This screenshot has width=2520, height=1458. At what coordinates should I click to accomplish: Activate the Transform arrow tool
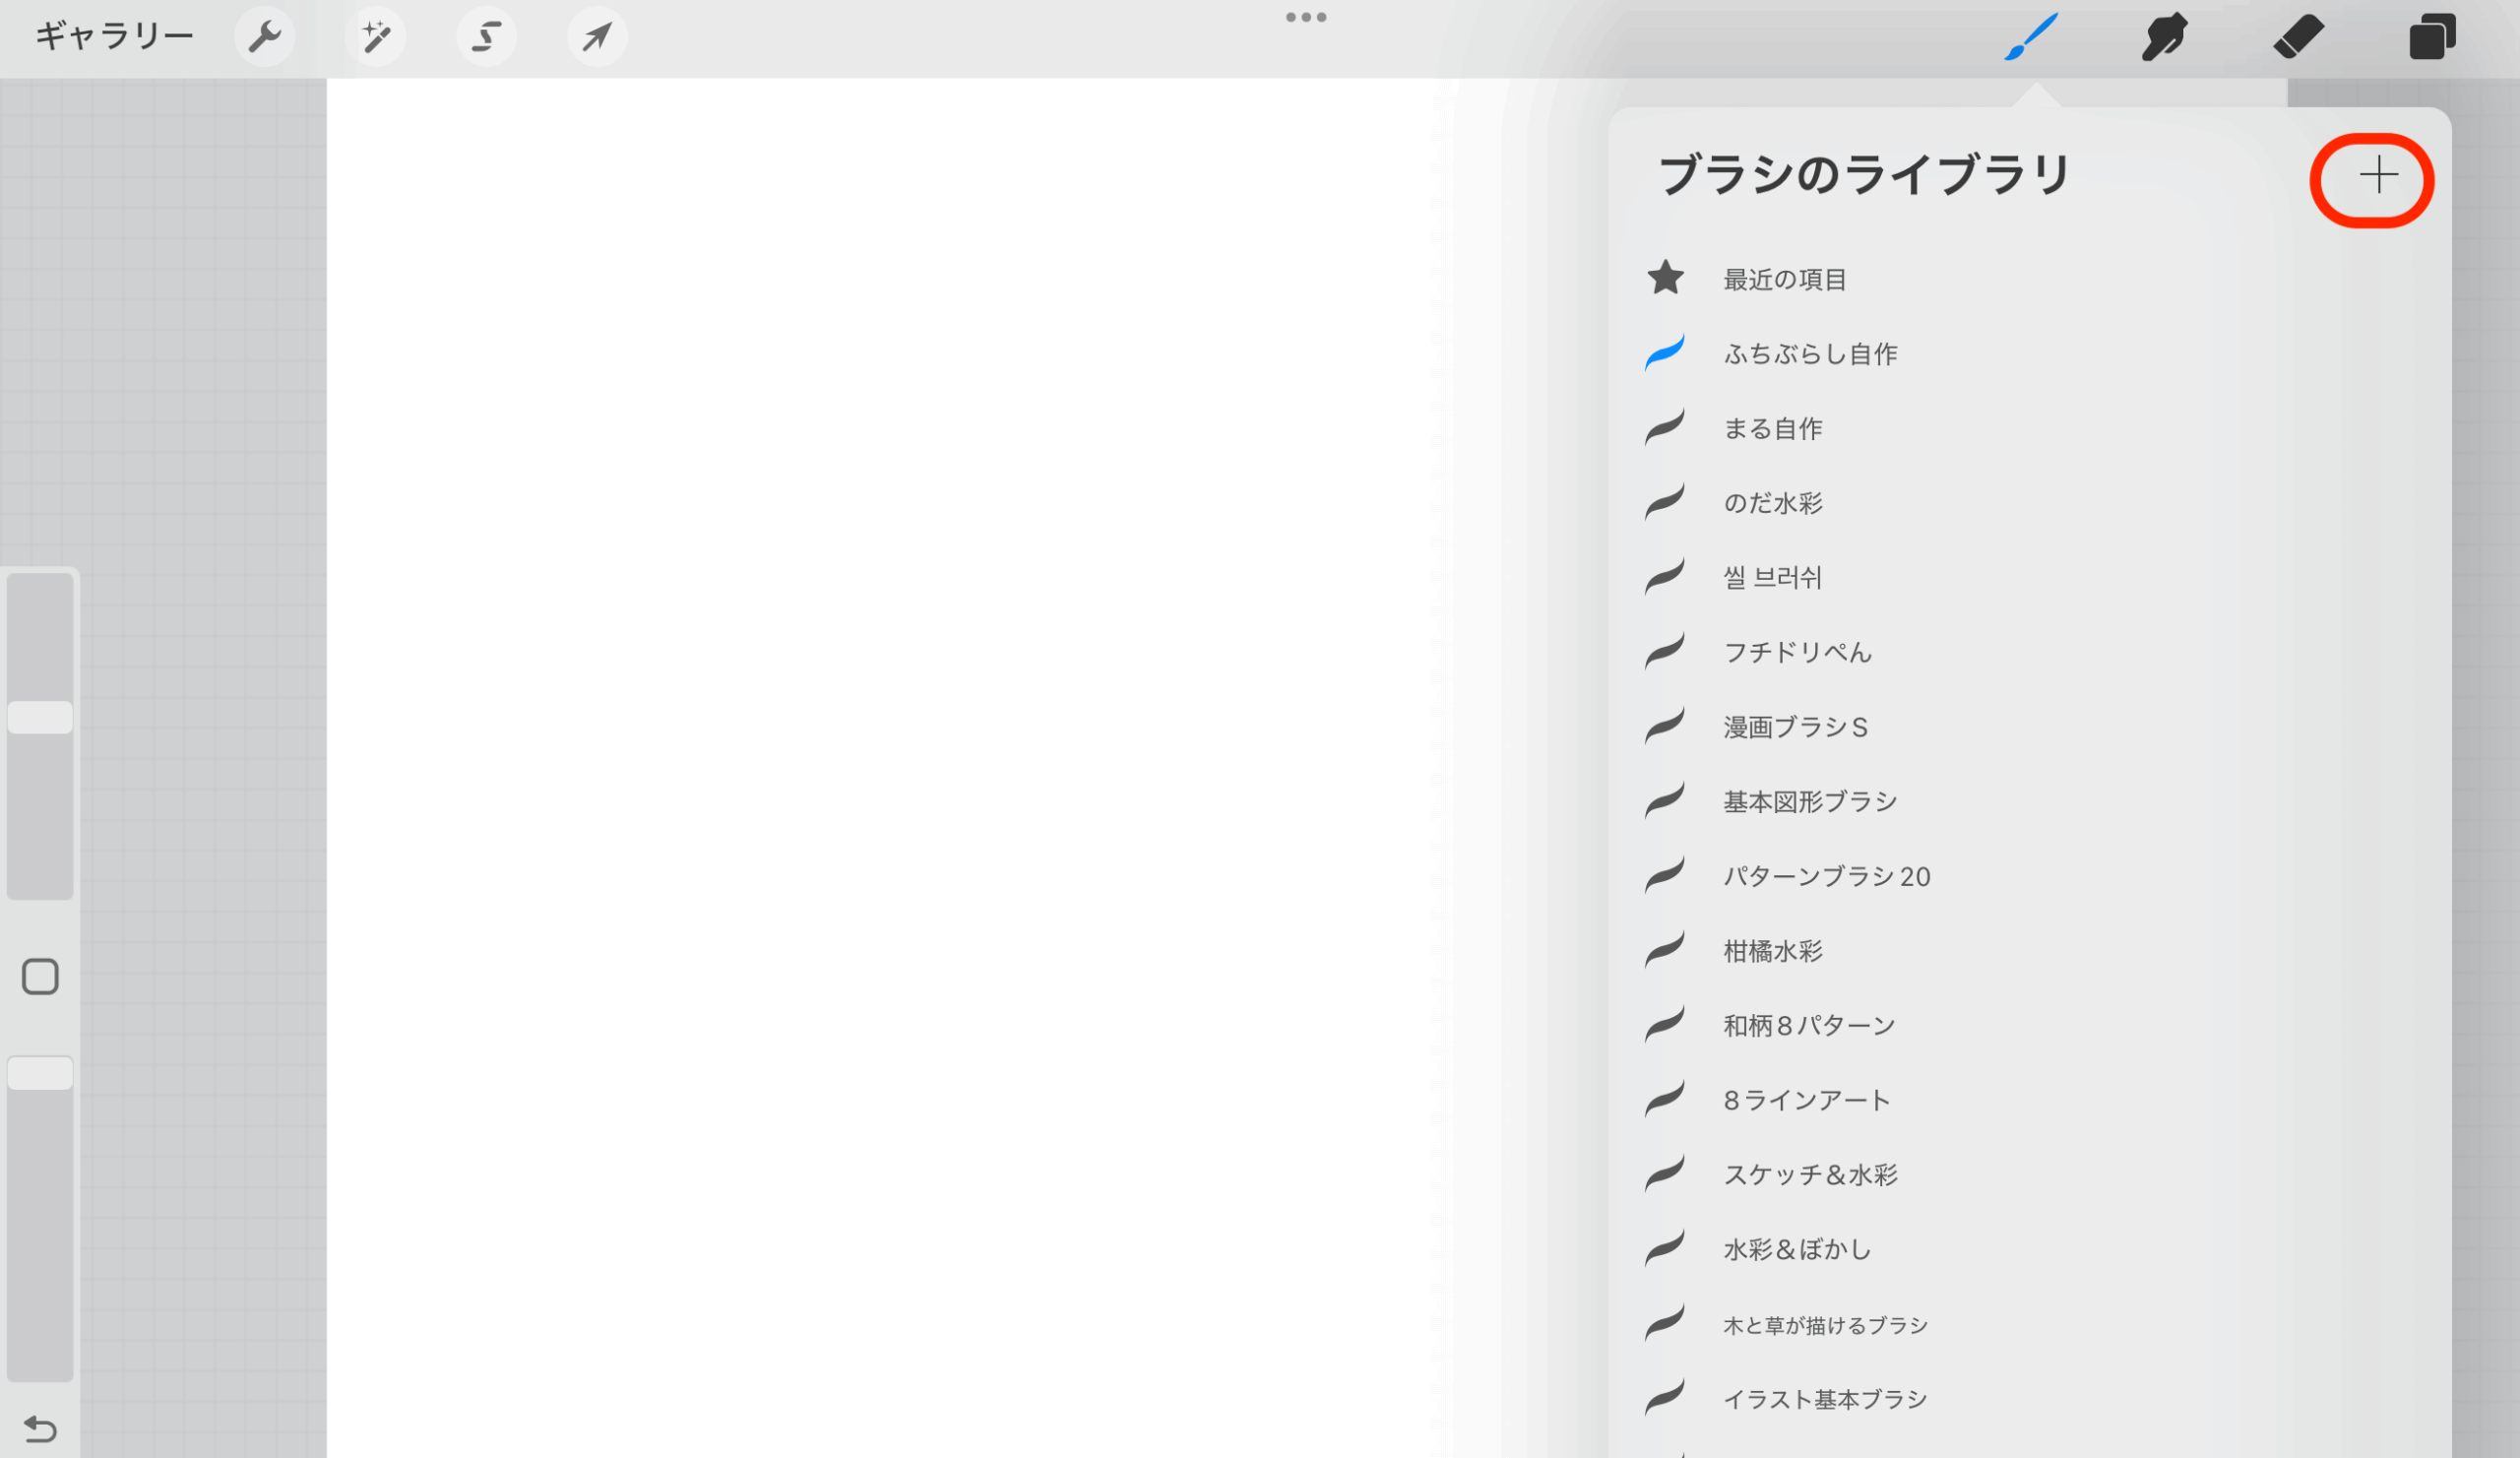(597, 38)
